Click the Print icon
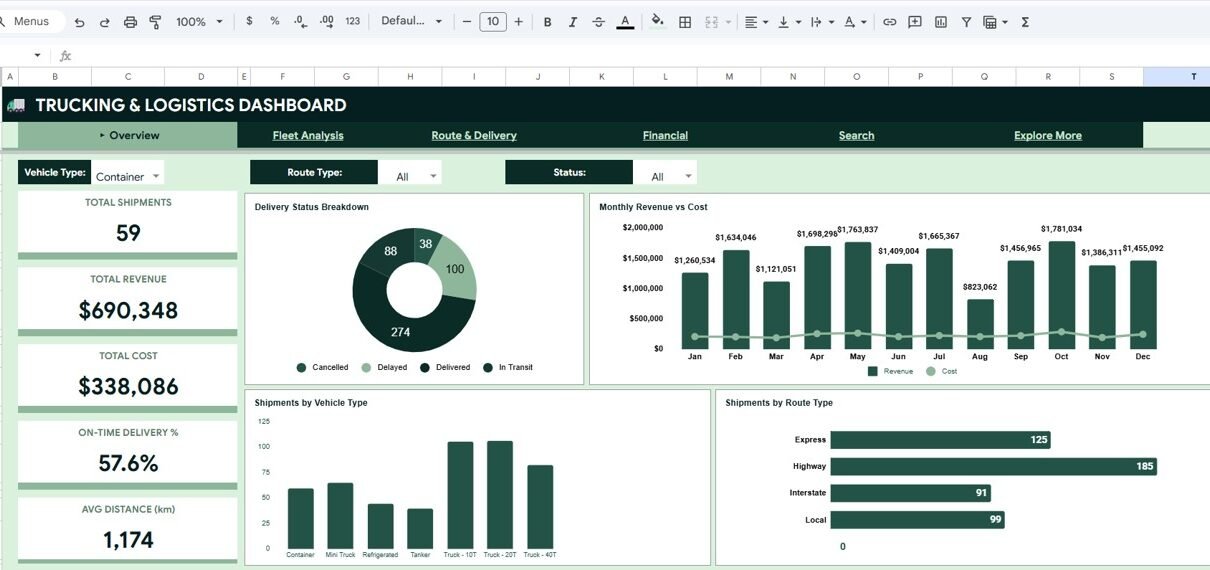1210x570 pixels. (130, 22)
